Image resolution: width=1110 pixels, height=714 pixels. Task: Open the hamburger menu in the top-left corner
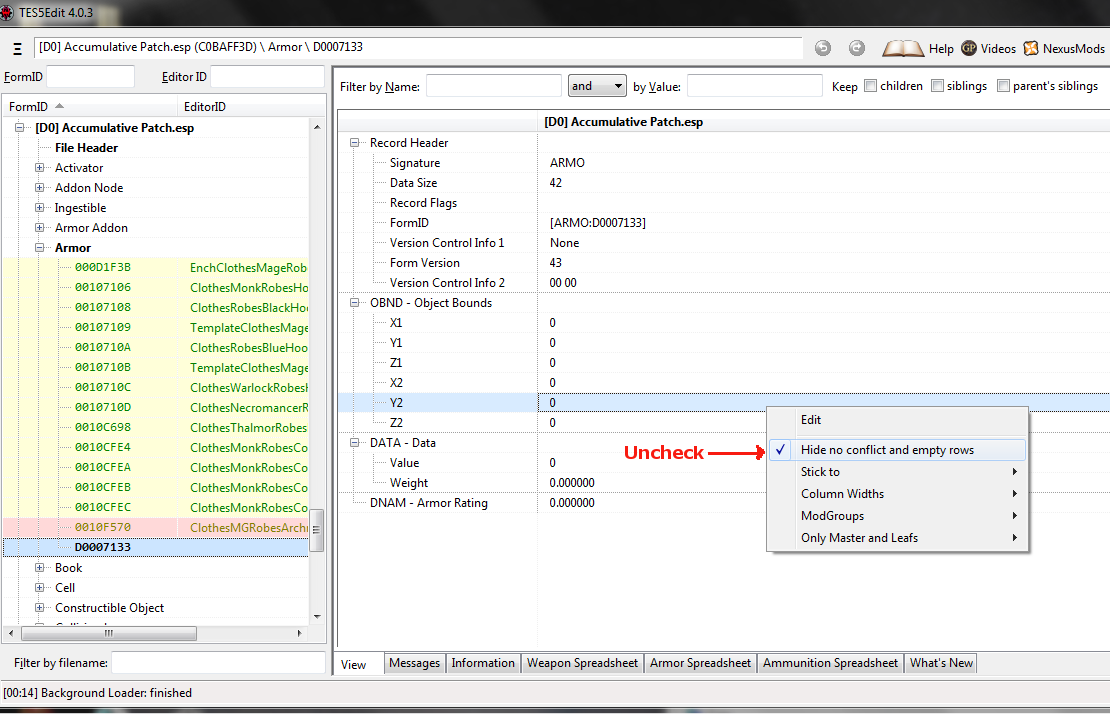[16, 47]
